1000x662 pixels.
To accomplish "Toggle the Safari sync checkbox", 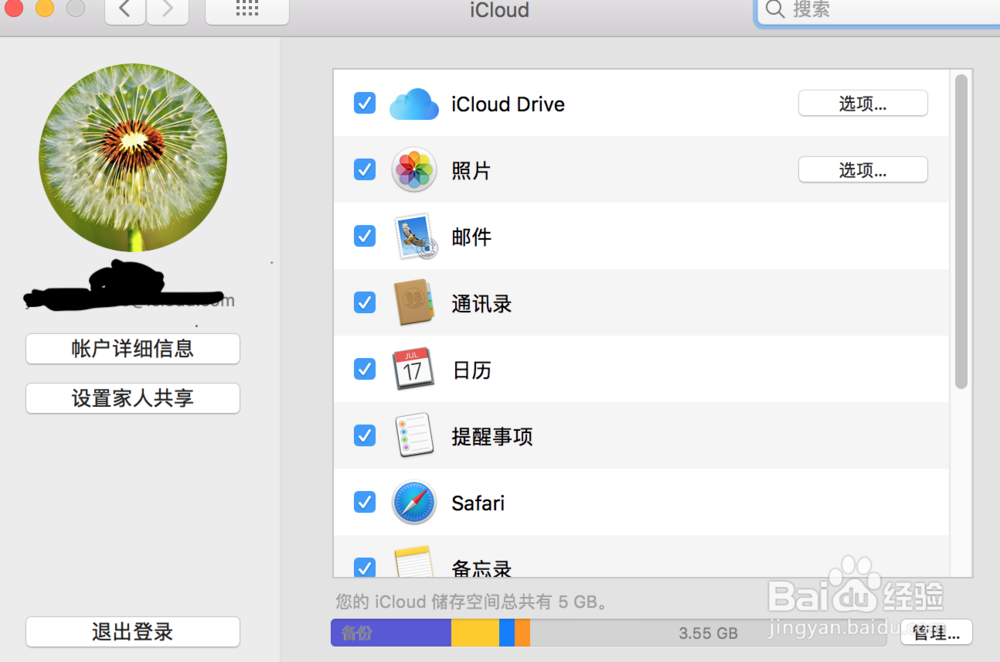I will (364, 503).
